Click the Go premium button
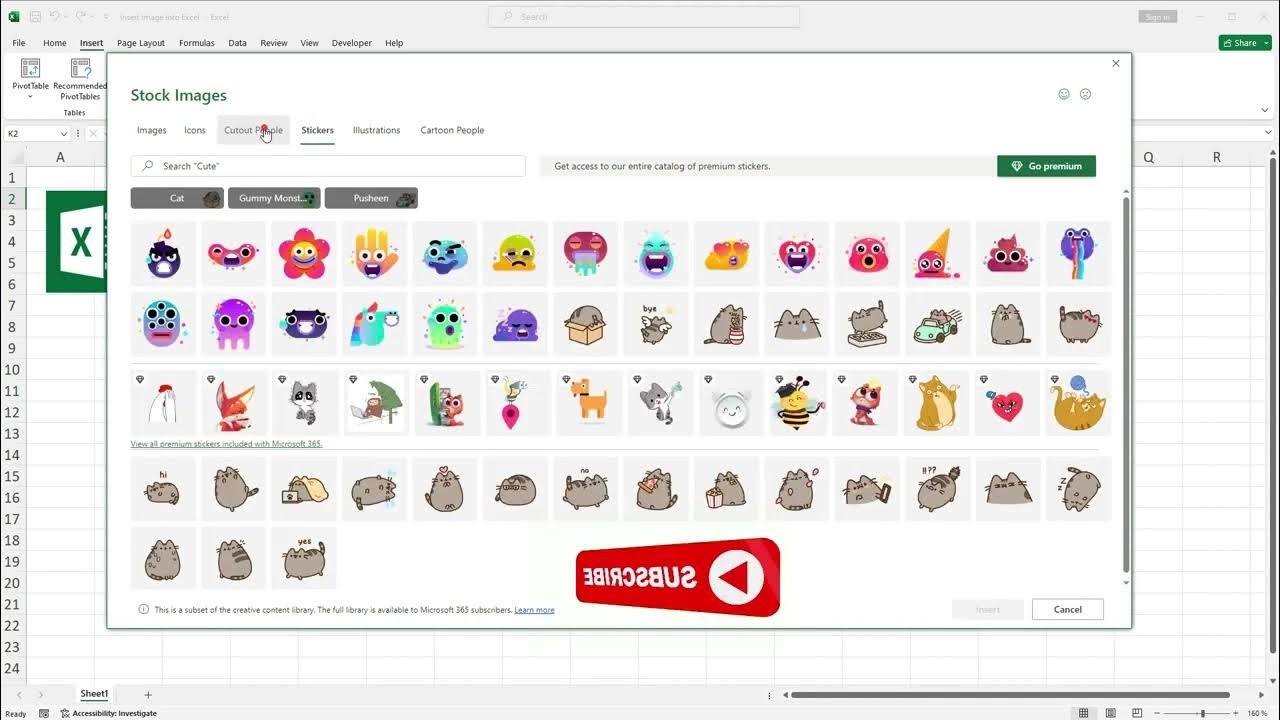 [1046, 166]
